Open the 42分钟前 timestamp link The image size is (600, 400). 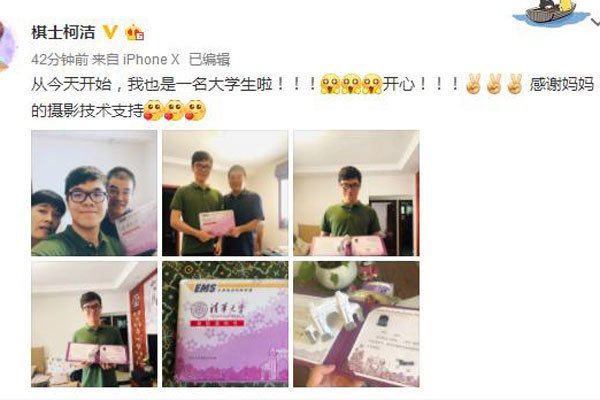click(x=60, y=60)
